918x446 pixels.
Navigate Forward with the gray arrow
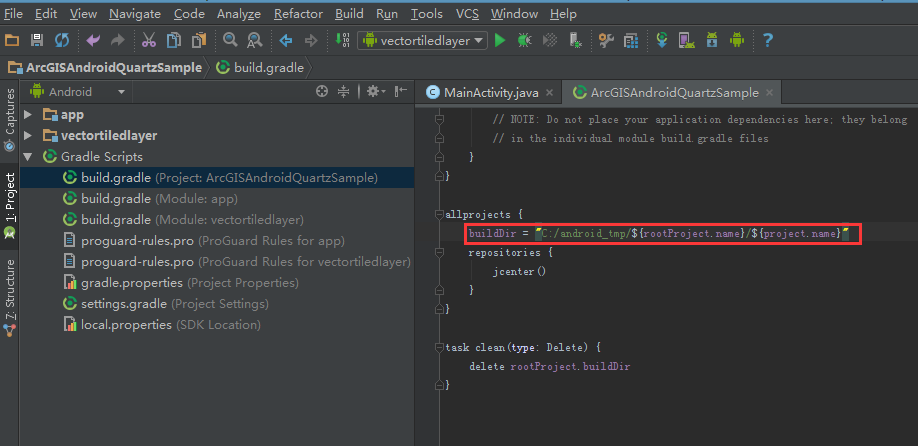(x=311, y=40)
